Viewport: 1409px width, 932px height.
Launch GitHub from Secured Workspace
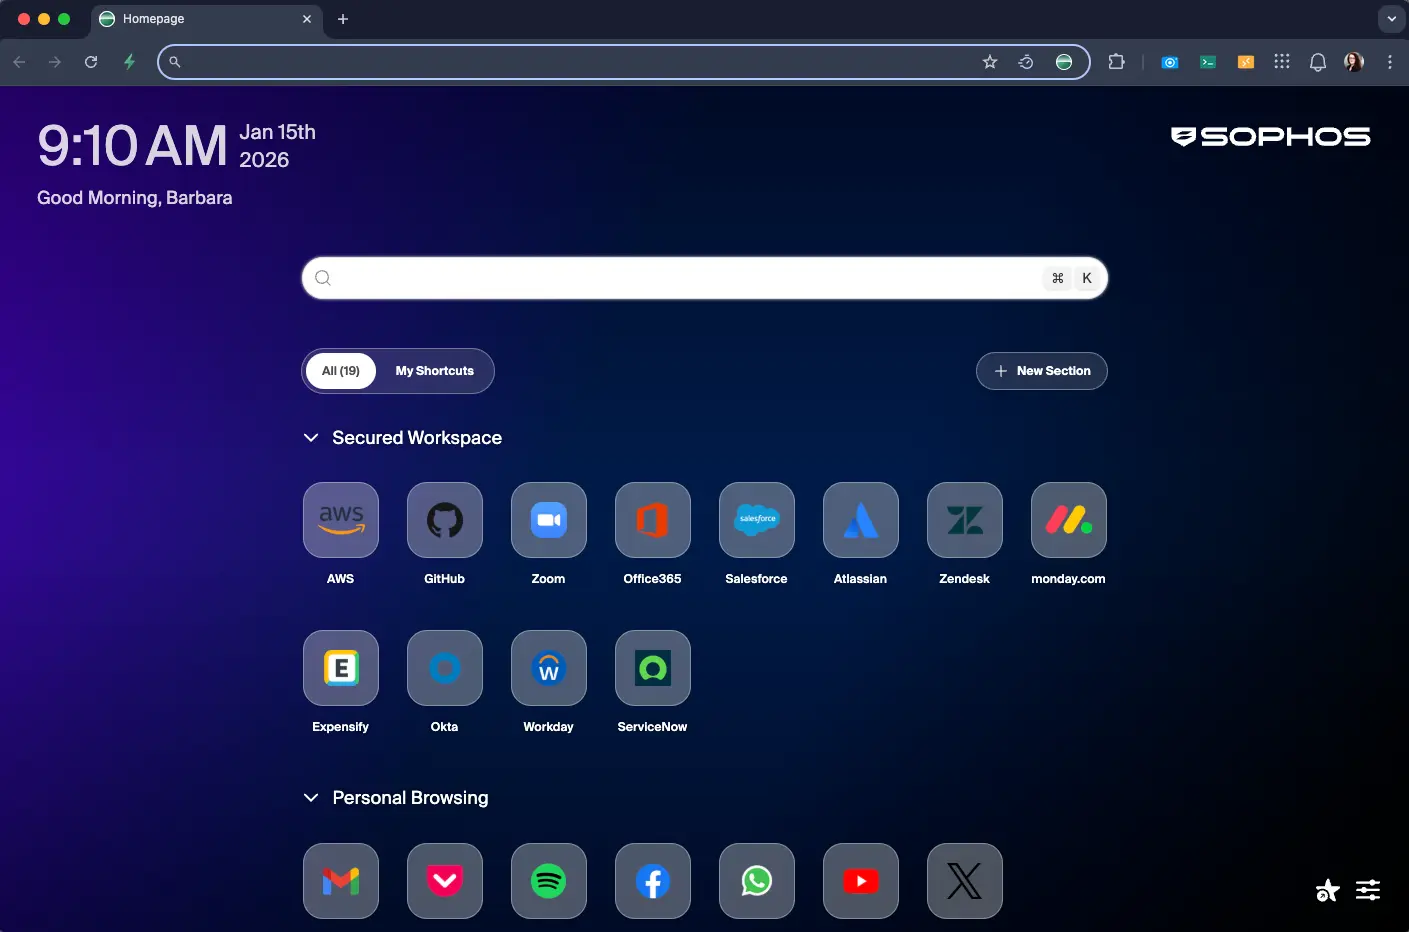point(445,520)
